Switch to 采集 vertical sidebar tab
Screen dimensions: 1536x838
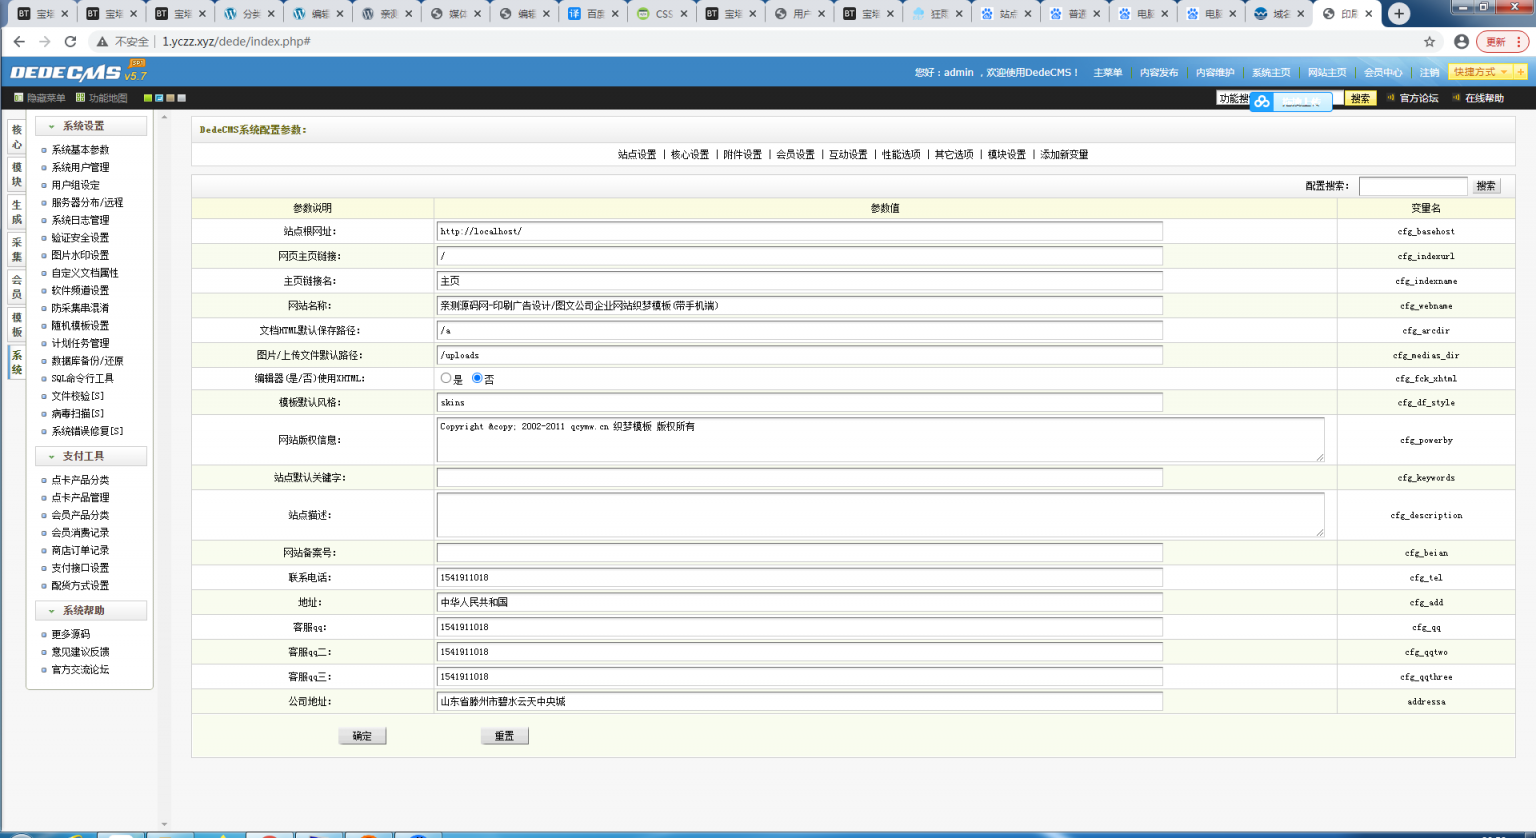coord(17,249)
